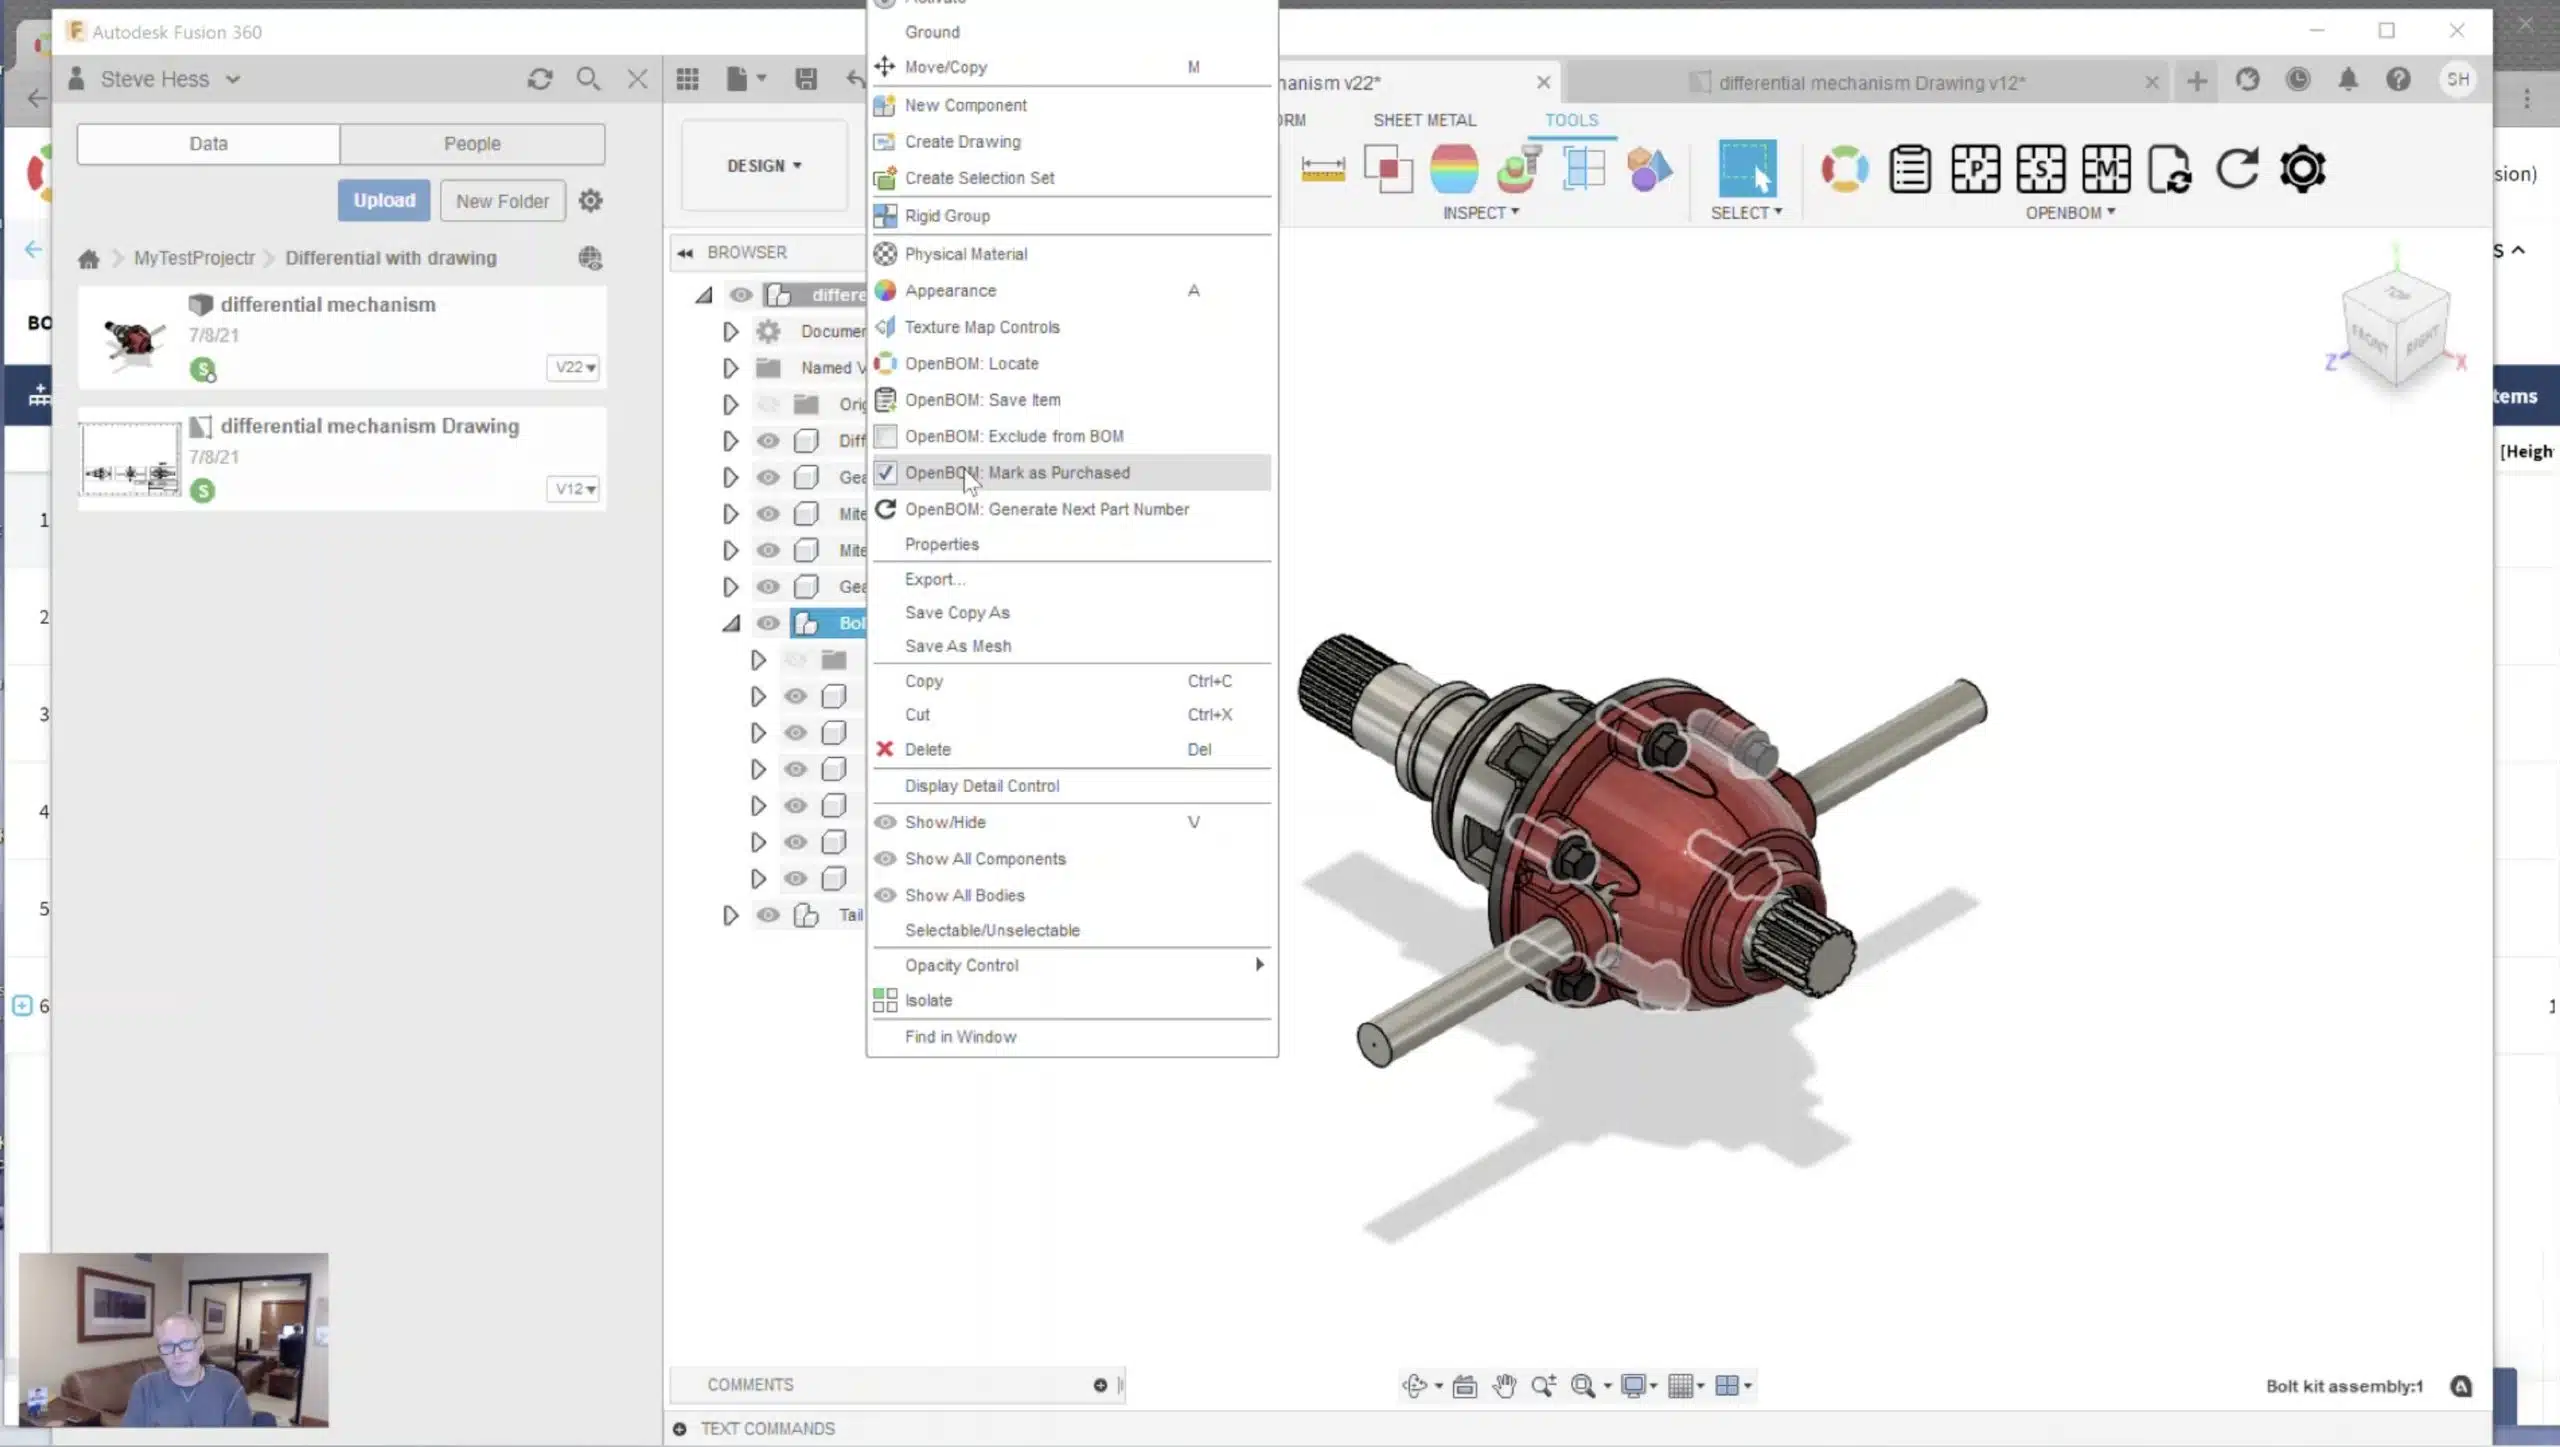Switch to the People tab
Image resolution: width=2560 pixels, height=1447 pixels.
click(472, 144)
